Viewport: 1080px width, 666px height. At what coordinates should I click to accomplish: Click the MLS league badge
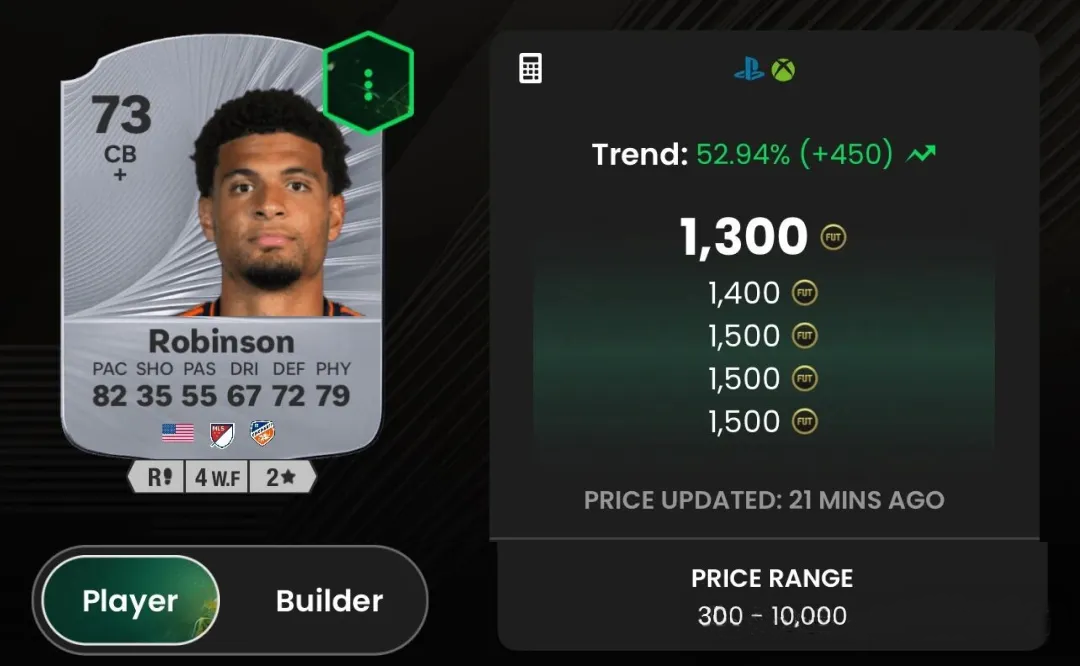pos(222,434)
